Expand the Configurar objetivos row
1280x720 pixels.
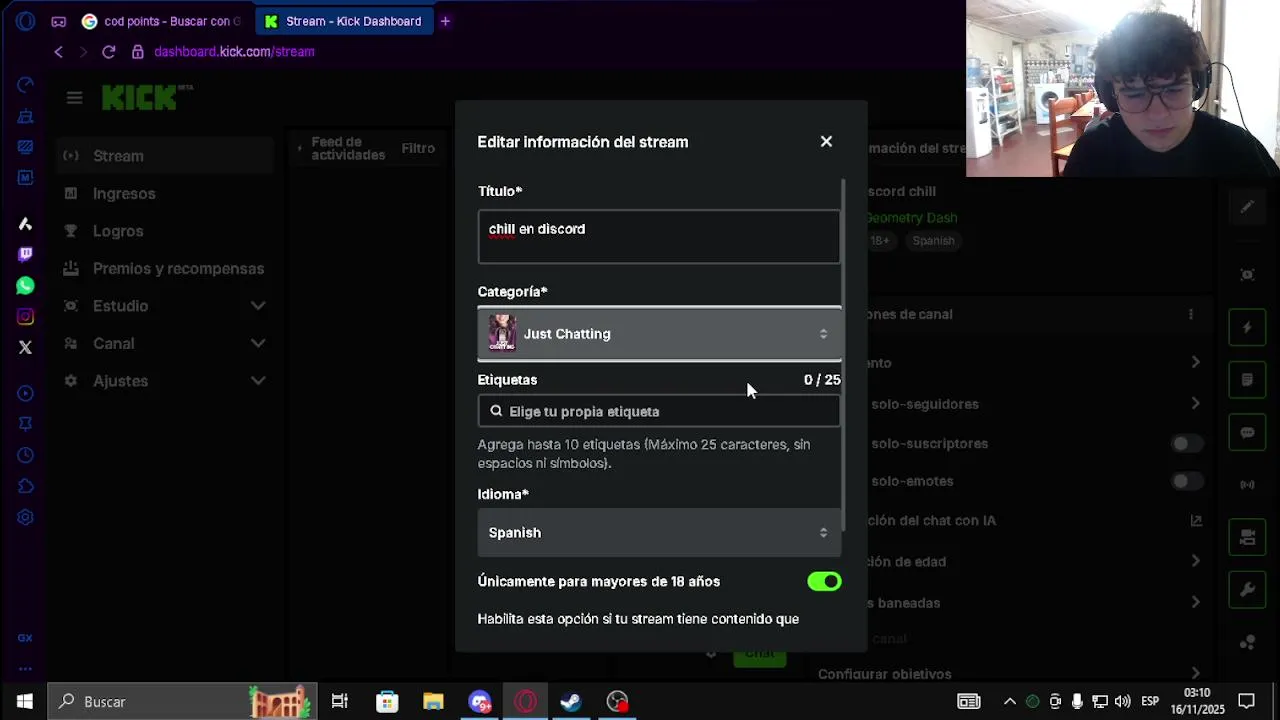click(1012, 673)
